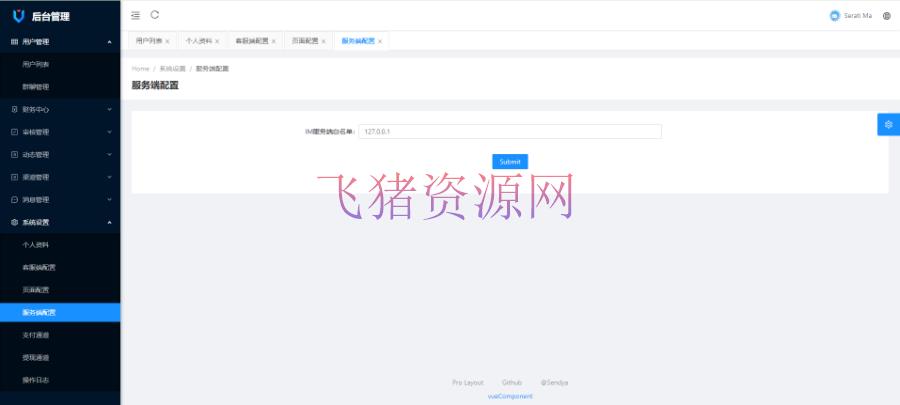The width and height of the screenshot is (900, 405).
Task: Close the 用户列表 tab
Action: pos(167,41)
